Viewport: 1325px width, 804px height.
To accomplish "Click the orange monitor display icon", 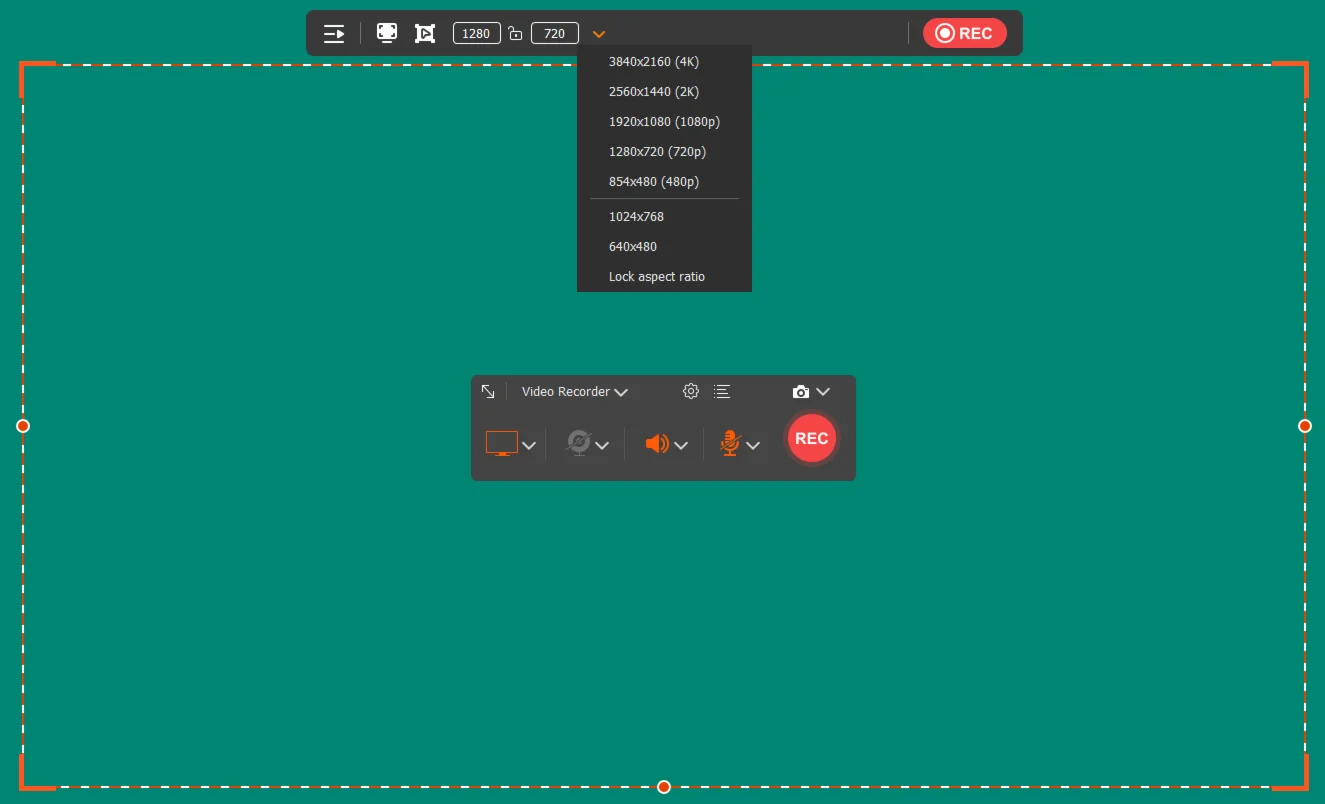I will coord(502,443).
